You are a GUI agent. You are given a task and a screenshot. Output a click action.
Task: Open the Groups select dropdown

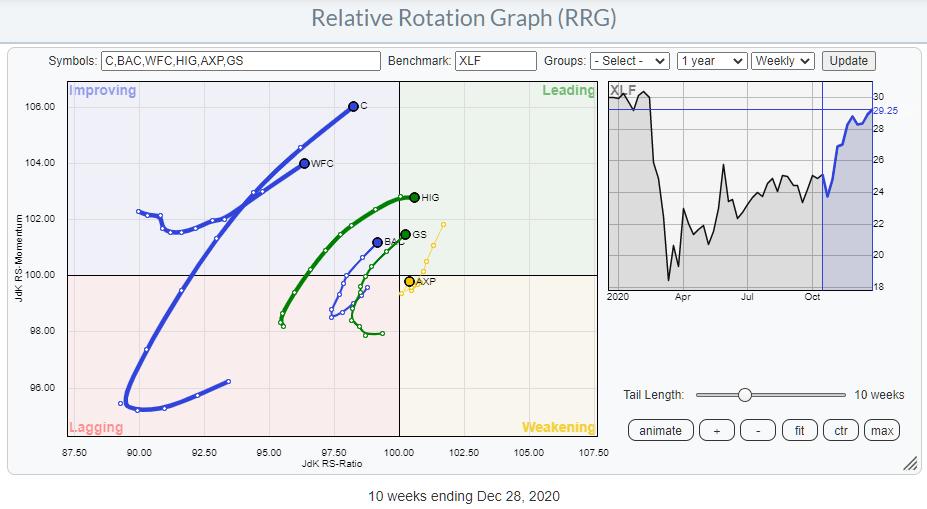pyautogui.click(x=629, y=61)
